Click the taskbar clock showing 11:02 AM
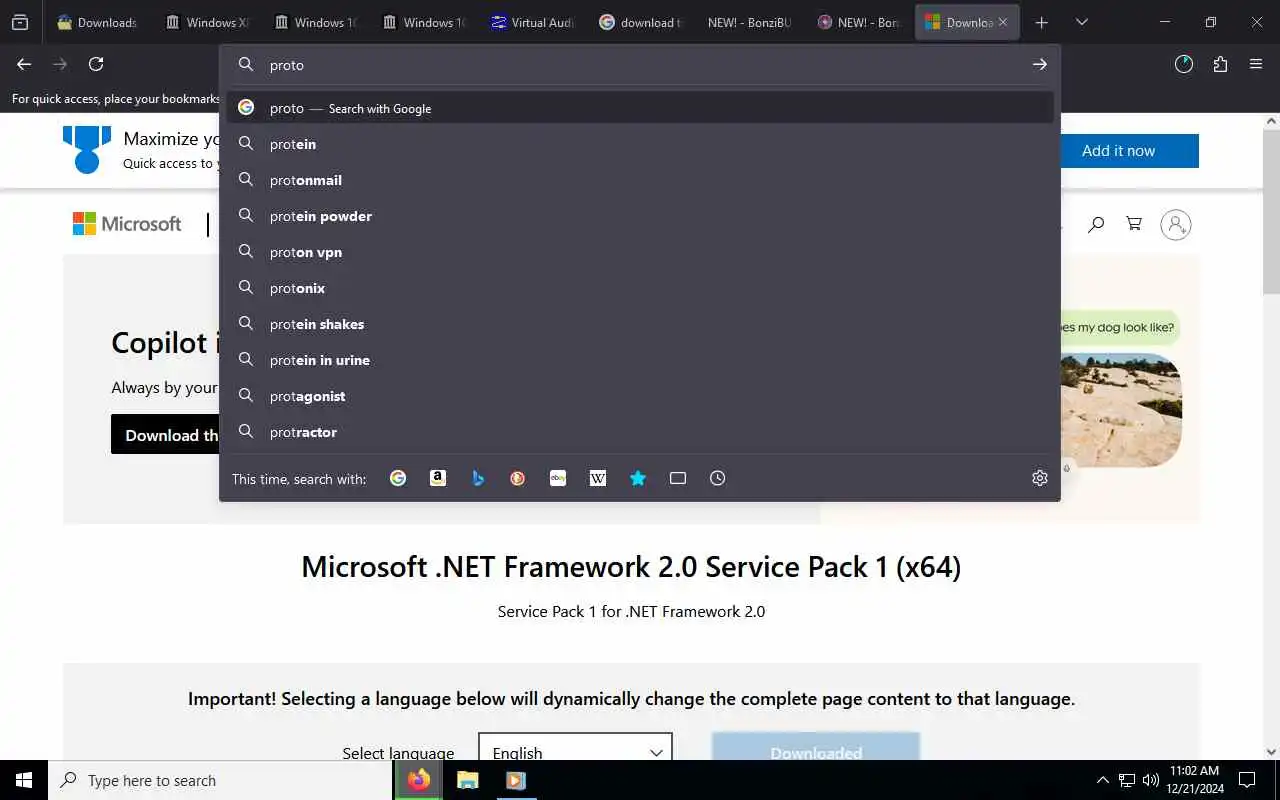1280x800 pixels. point(1194,780)
